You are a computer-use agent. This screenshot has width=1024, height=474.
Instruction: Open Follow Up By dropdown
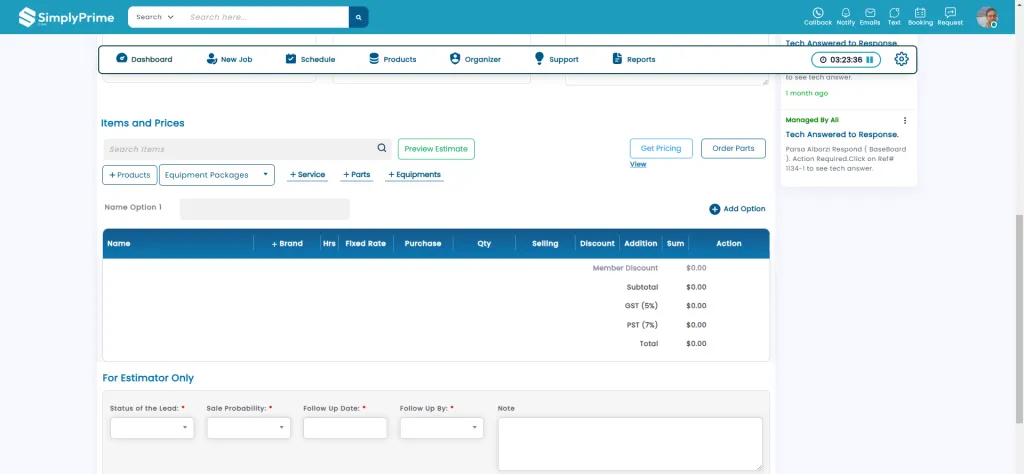pyautogui.click(x=442, y=428)
